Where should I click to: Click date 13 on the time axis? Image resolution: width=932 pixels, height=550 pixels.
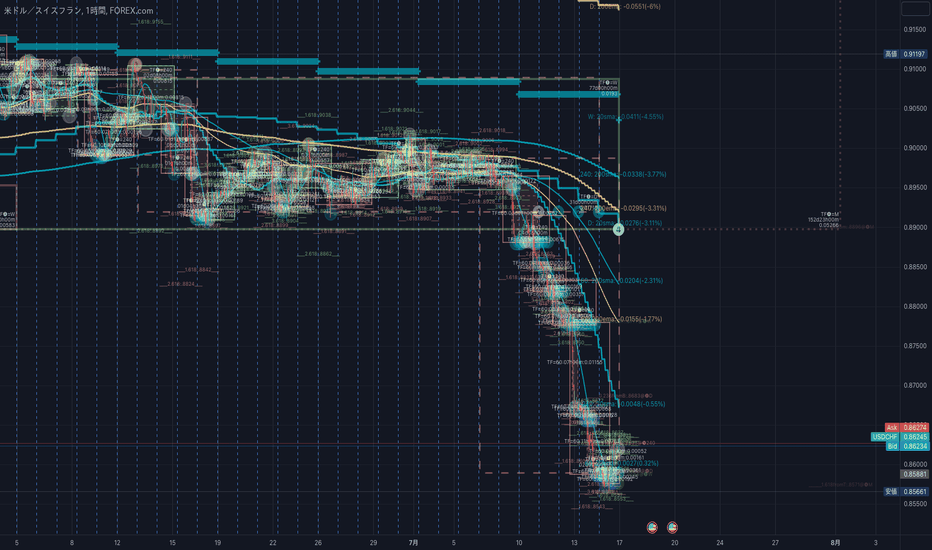click(574, 543)
